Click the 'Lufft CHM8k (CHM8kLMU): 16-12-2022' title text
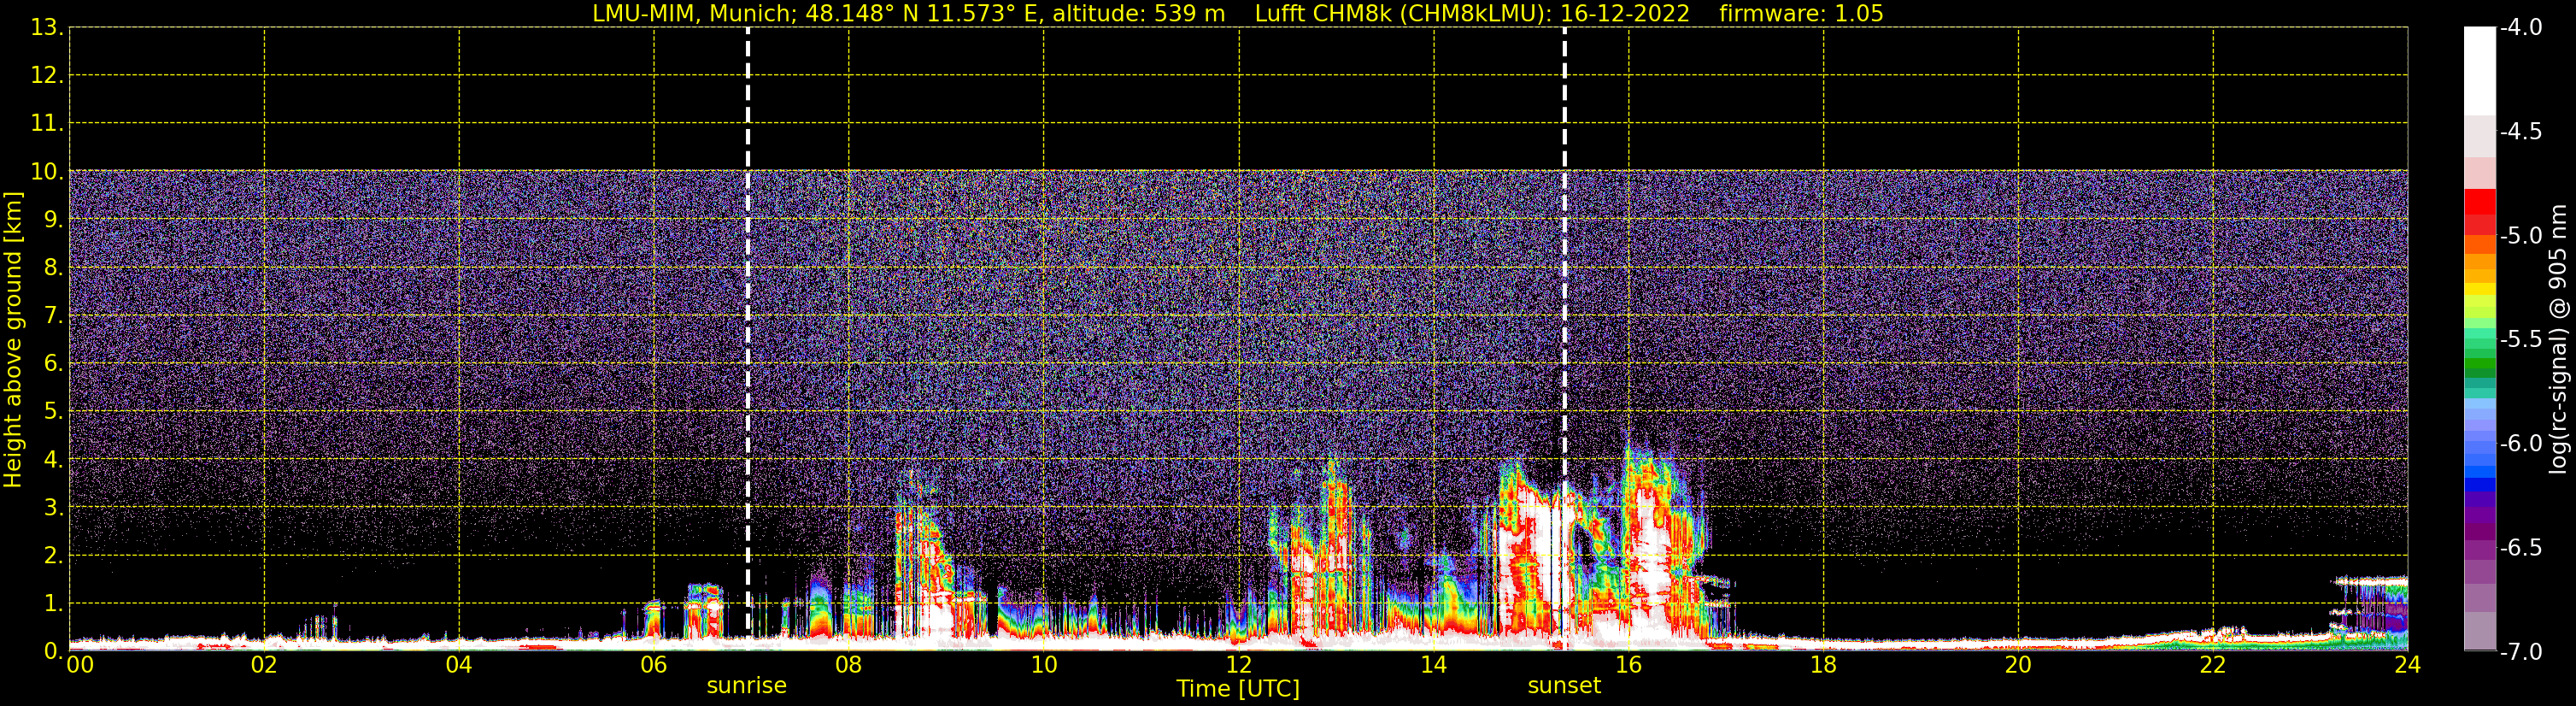This screenshot has width=2576, height=706. click(1472, 14)
